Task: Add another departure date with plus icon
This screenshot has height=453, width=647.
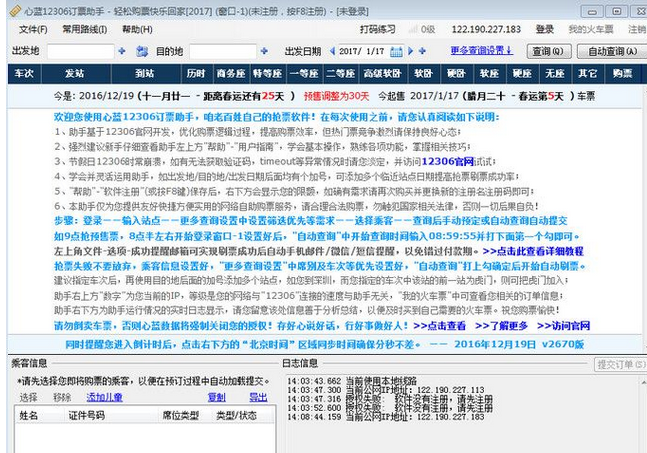Action: tap(422, 51)
